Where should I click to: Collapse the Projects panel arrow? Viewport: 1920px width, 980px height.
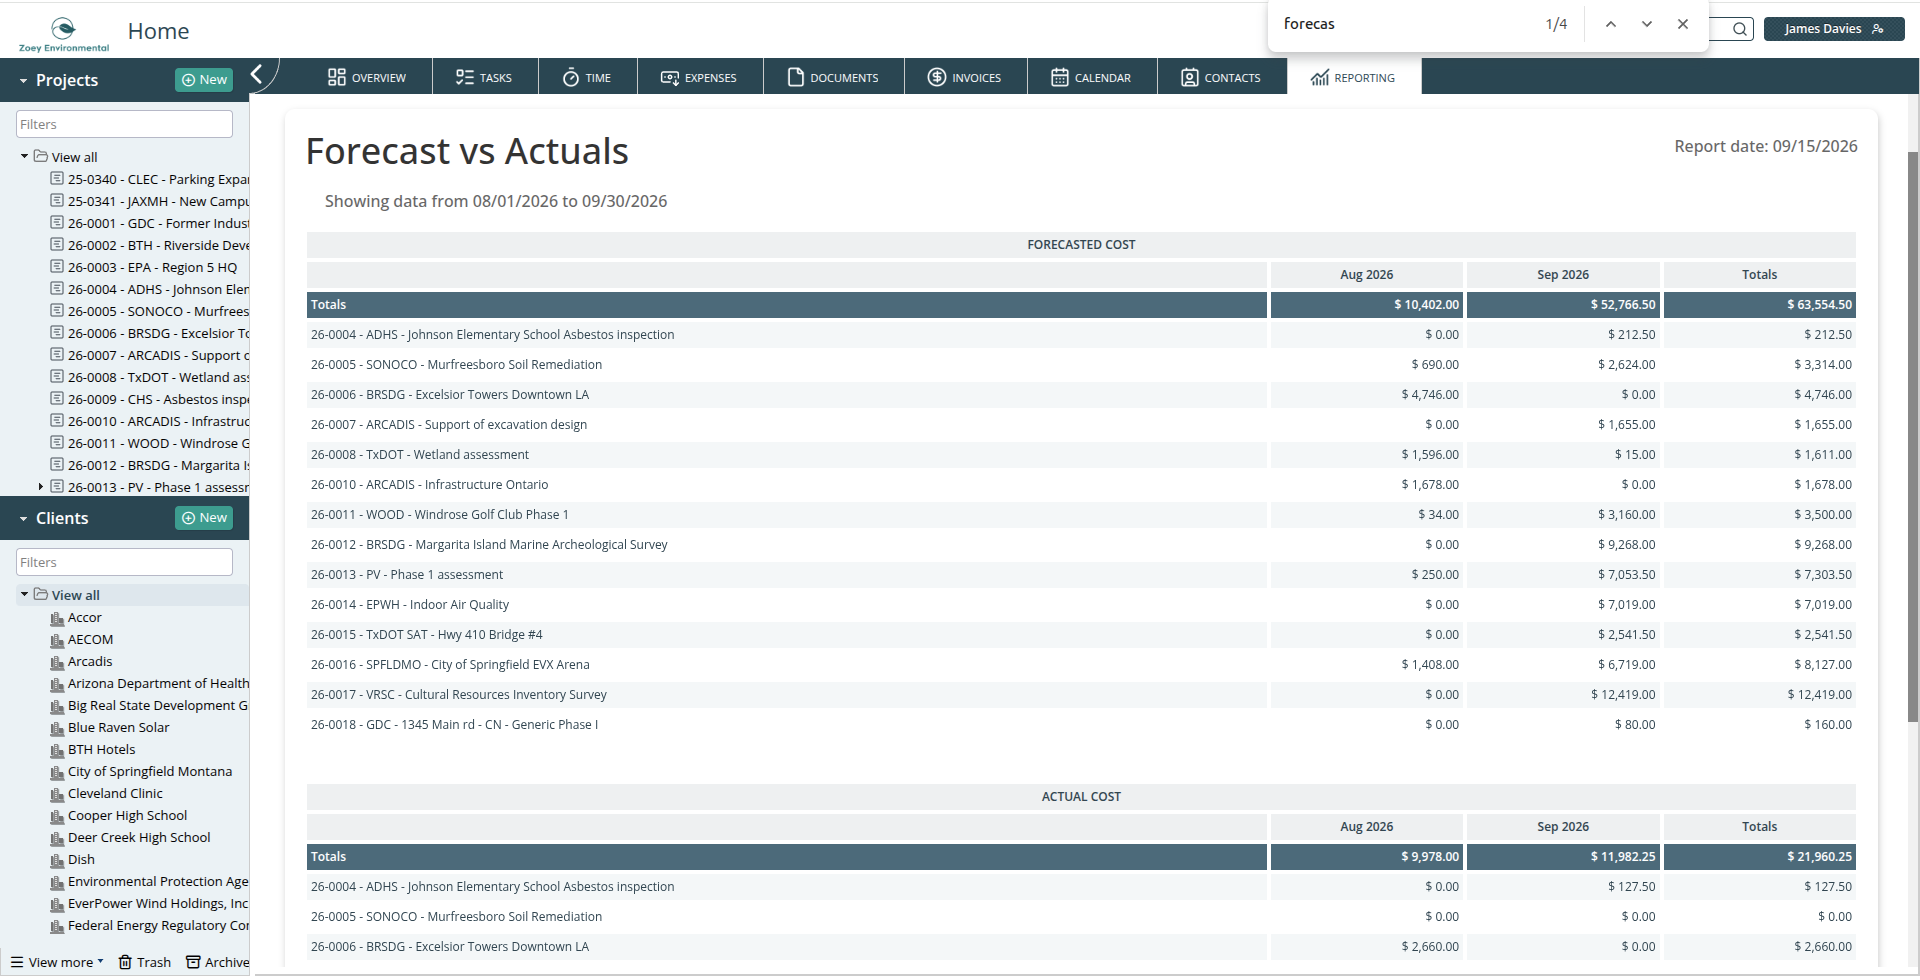point(23,81)
